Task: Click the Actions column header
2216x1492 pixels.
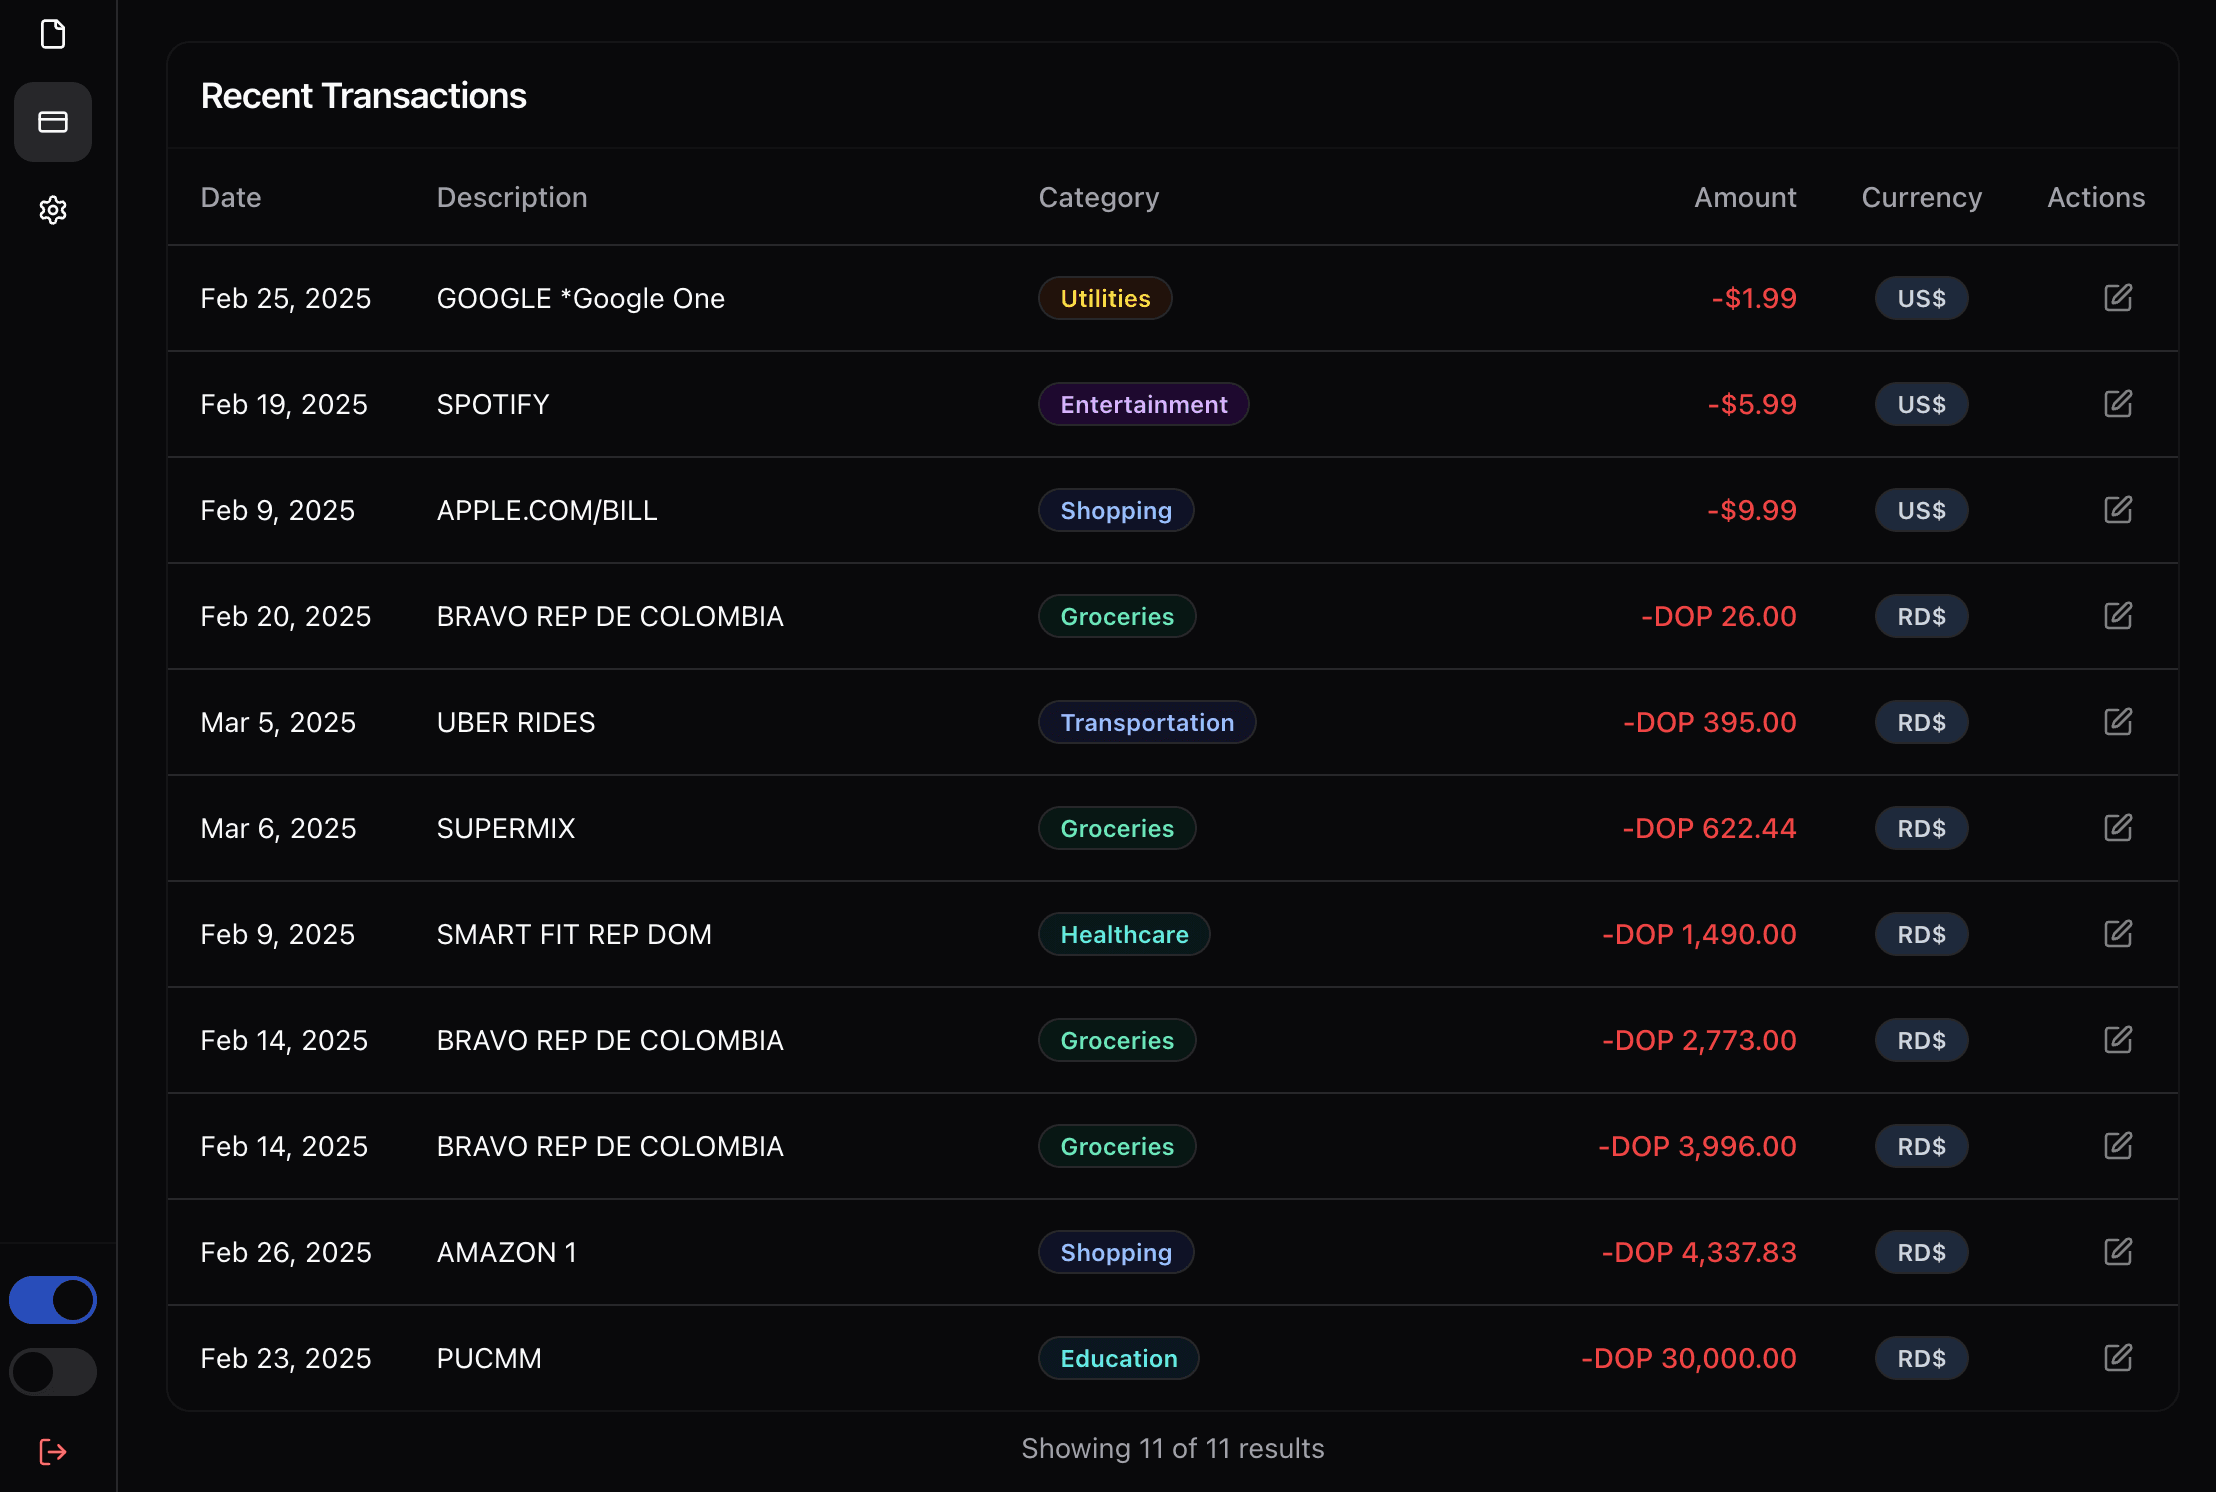Action: (x=2096, y=197)
